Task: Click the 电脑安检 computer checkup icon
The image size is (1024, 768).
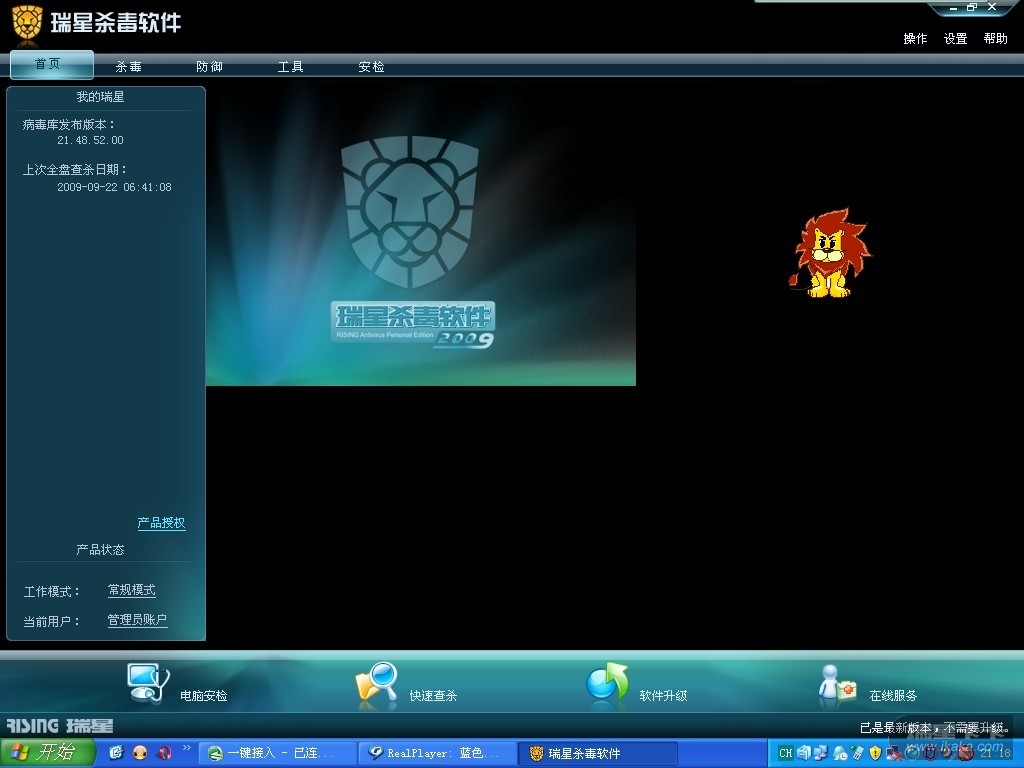Action: (148, 683)
